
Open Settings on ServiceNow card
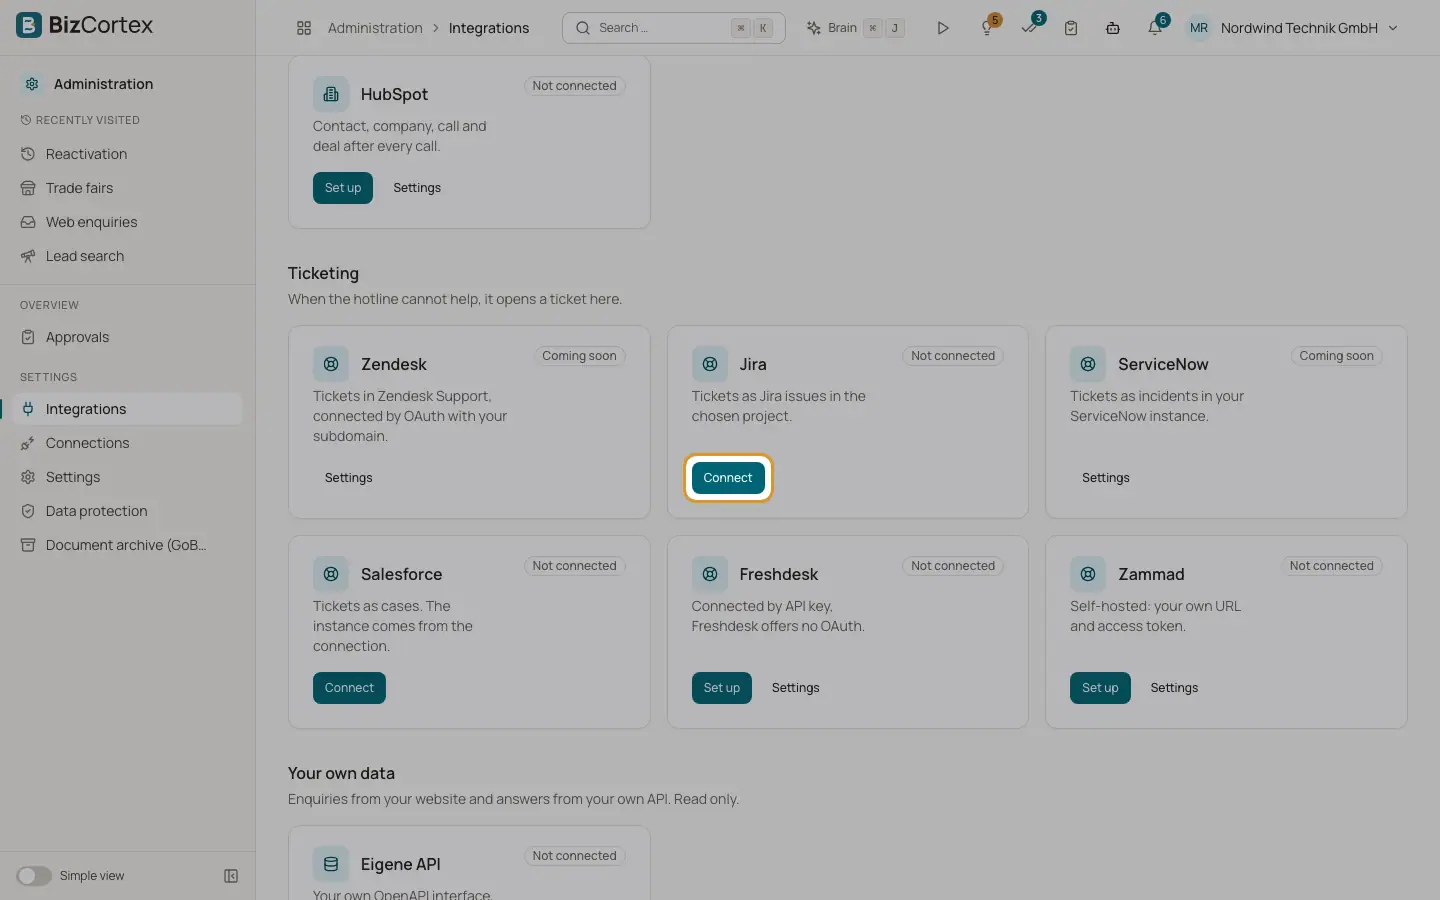pyautogui.click(x=1105, y=478)
